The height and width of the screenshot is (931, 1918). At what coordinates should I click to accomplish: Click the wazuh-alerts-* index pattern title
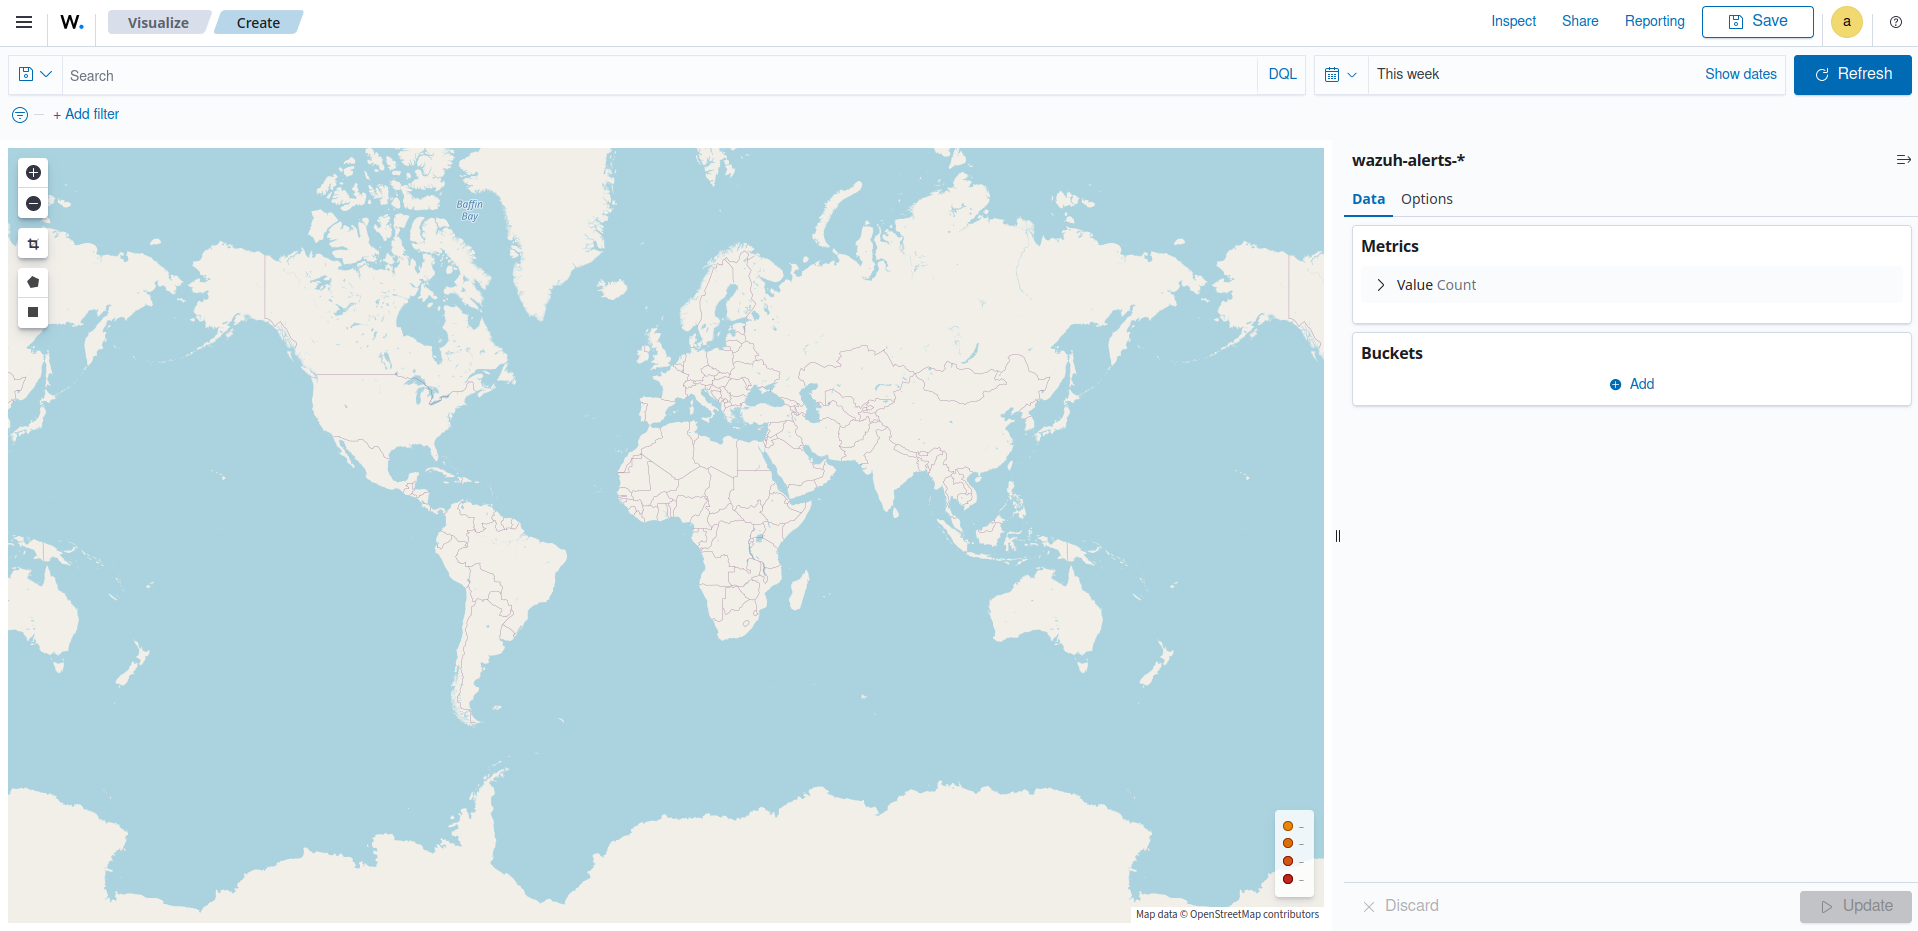1408,160
